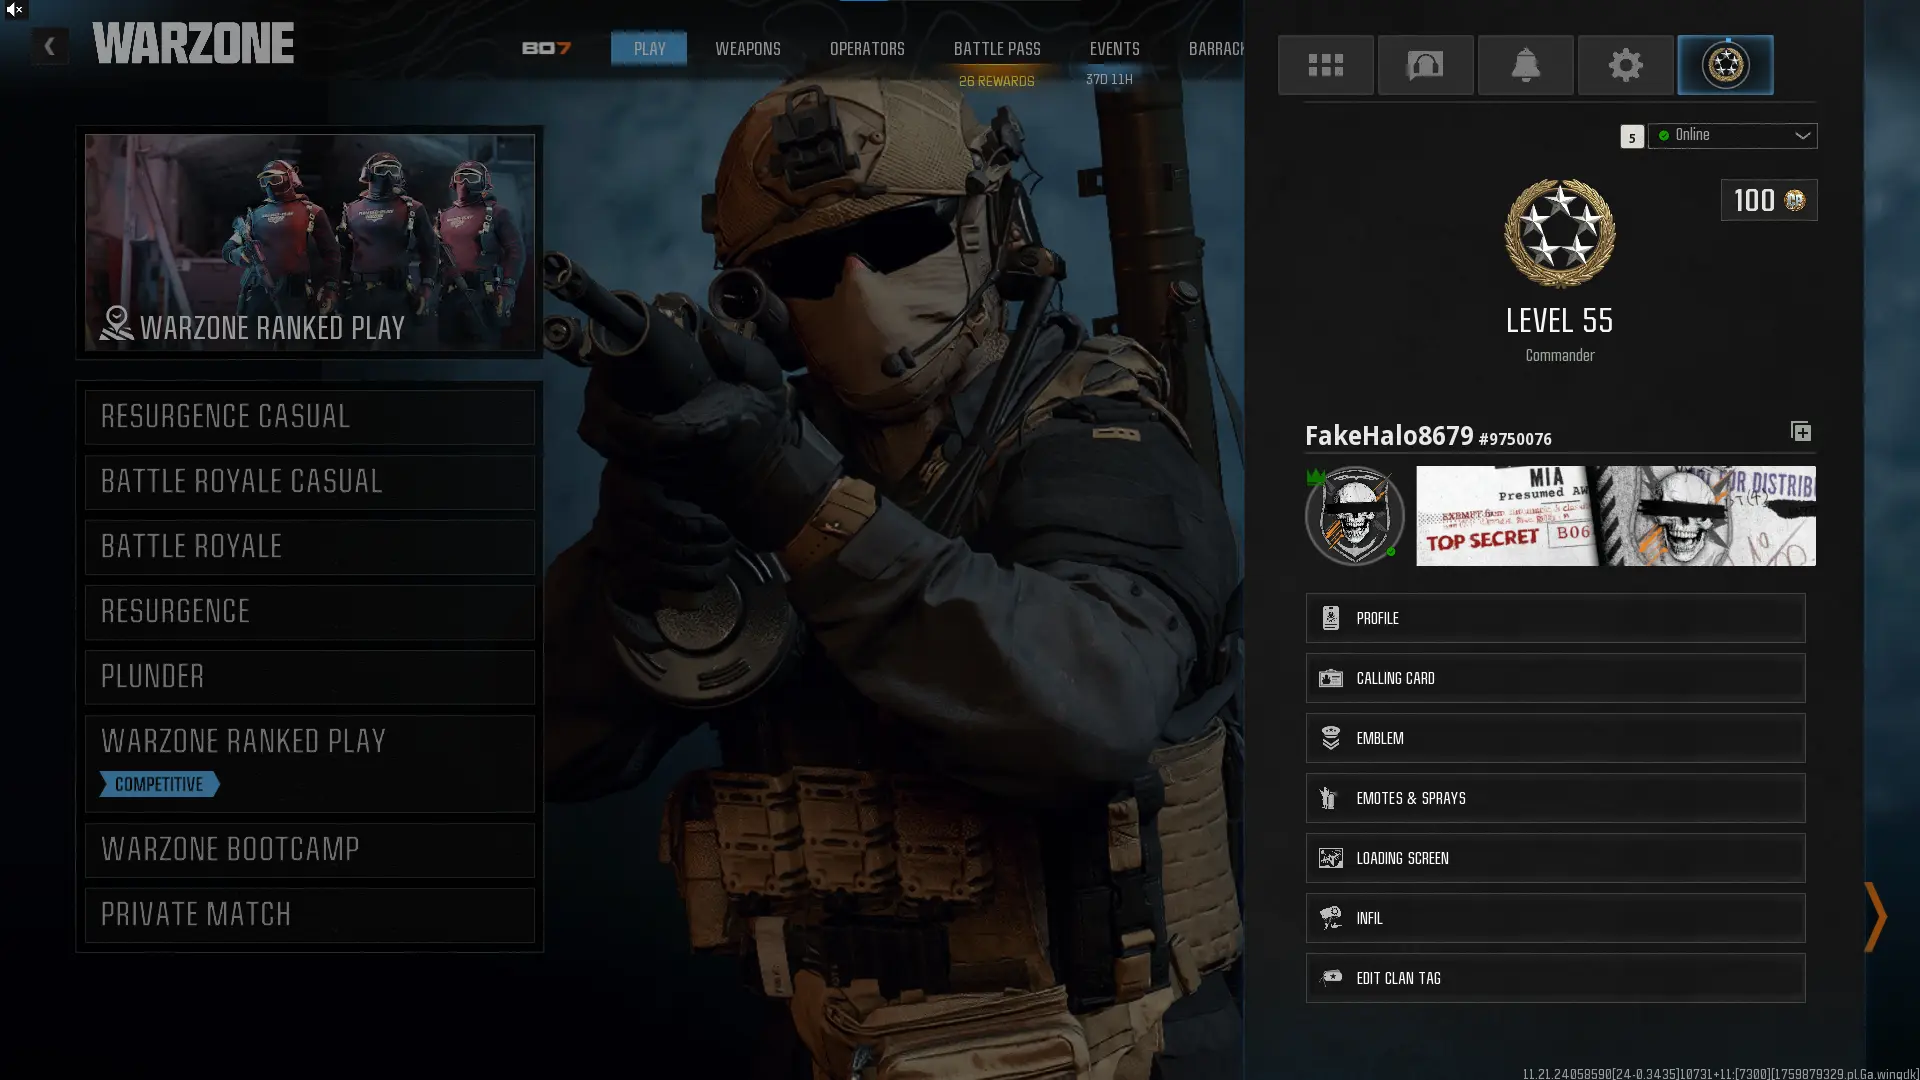Select the player rank emblem icon in the top bar
This screenshot has width=1920, height=1080.
1725,65
